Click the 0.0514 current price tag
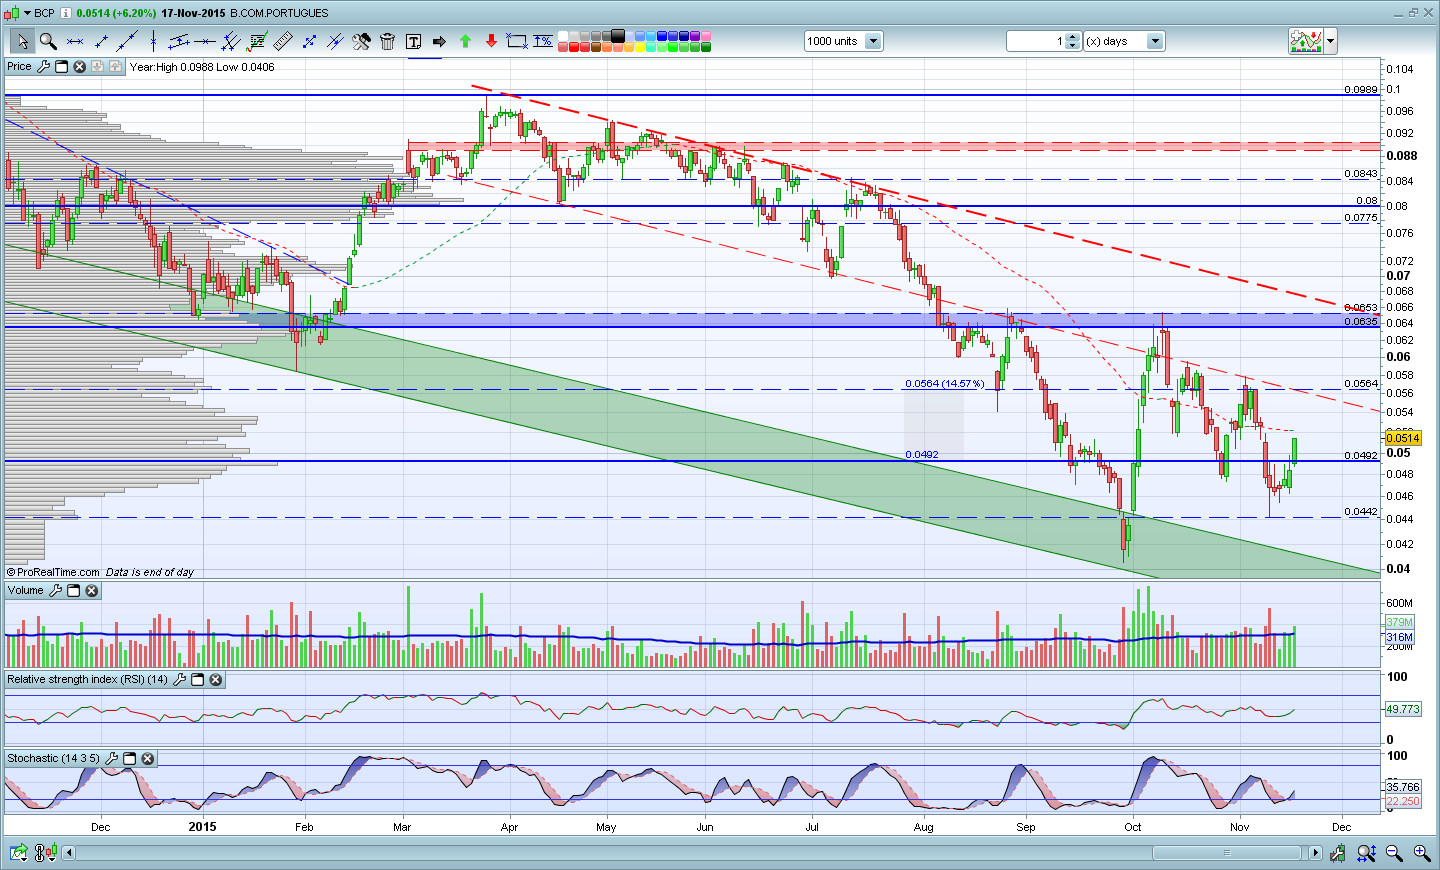Viewport: 1440px width, 870px height. 1403,438
